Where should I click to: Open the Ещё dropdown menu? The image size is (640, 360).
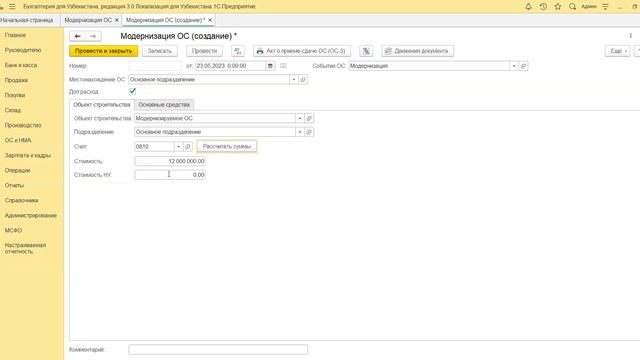click(618, 51)
